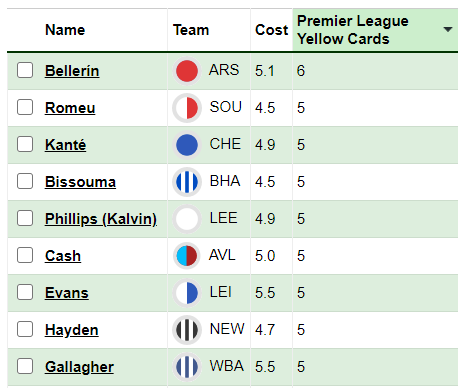Open the Phillips (Kalvin) player link
Image resolution: width=462 pixels, height=388 pixels.
tap(101, 219)
